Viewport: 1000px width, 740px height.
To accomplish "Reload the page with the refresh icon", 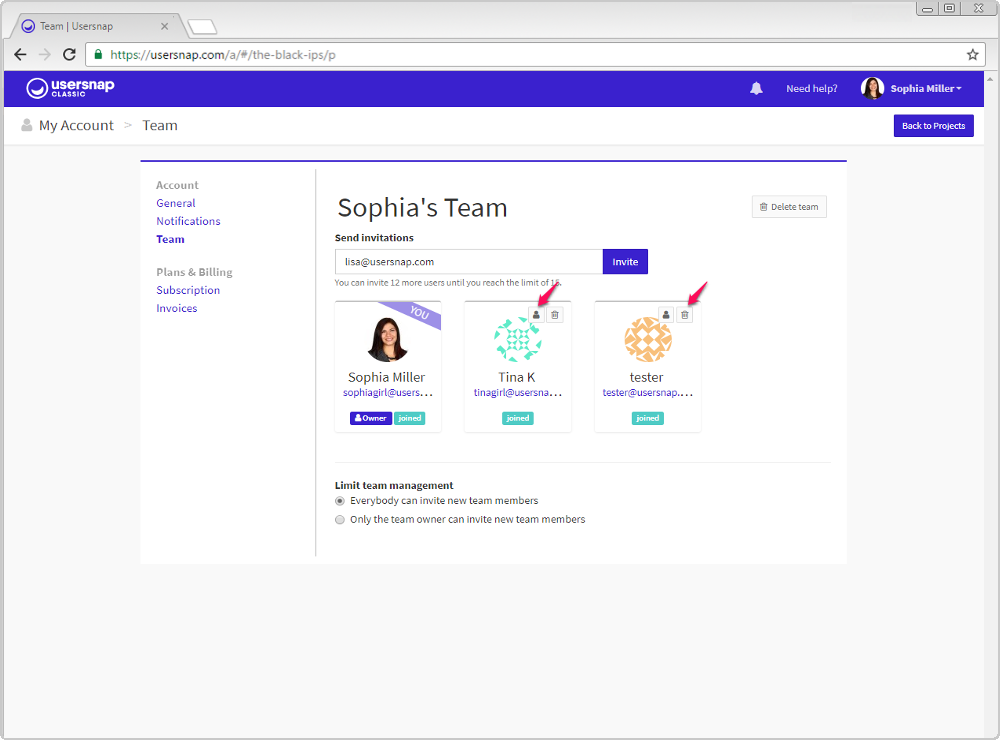I will (70, 55).
